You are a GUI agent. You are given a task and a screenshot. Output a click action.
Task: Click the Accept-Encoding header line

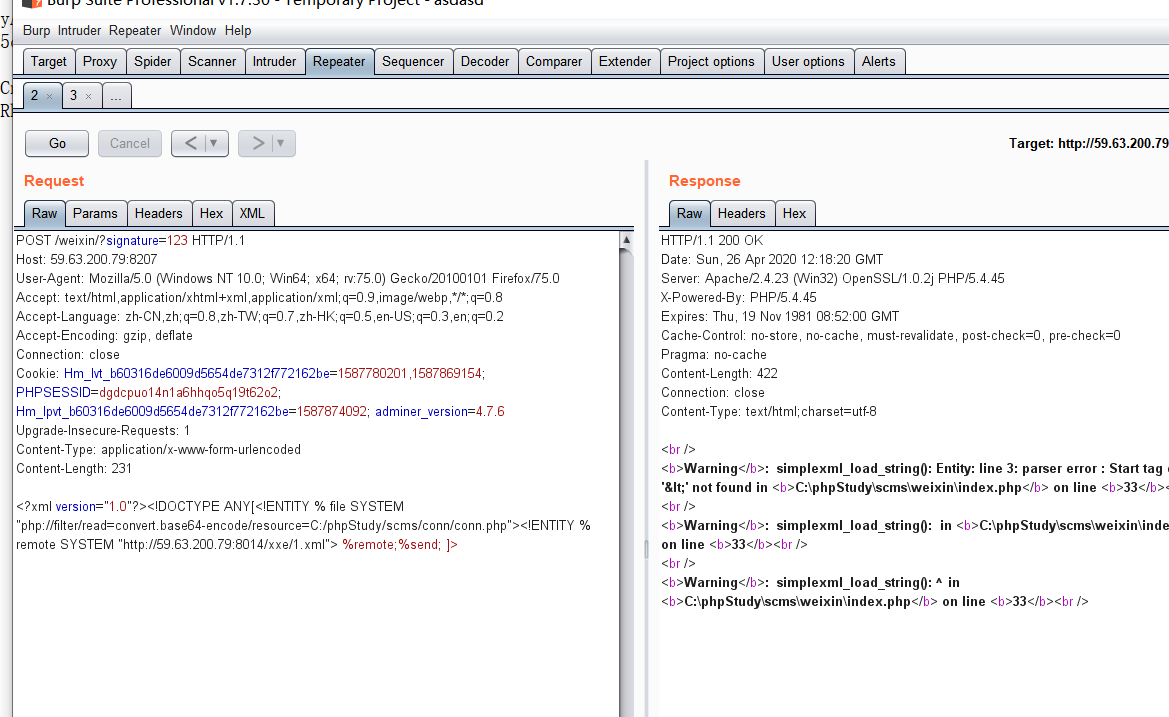[104, 335]
